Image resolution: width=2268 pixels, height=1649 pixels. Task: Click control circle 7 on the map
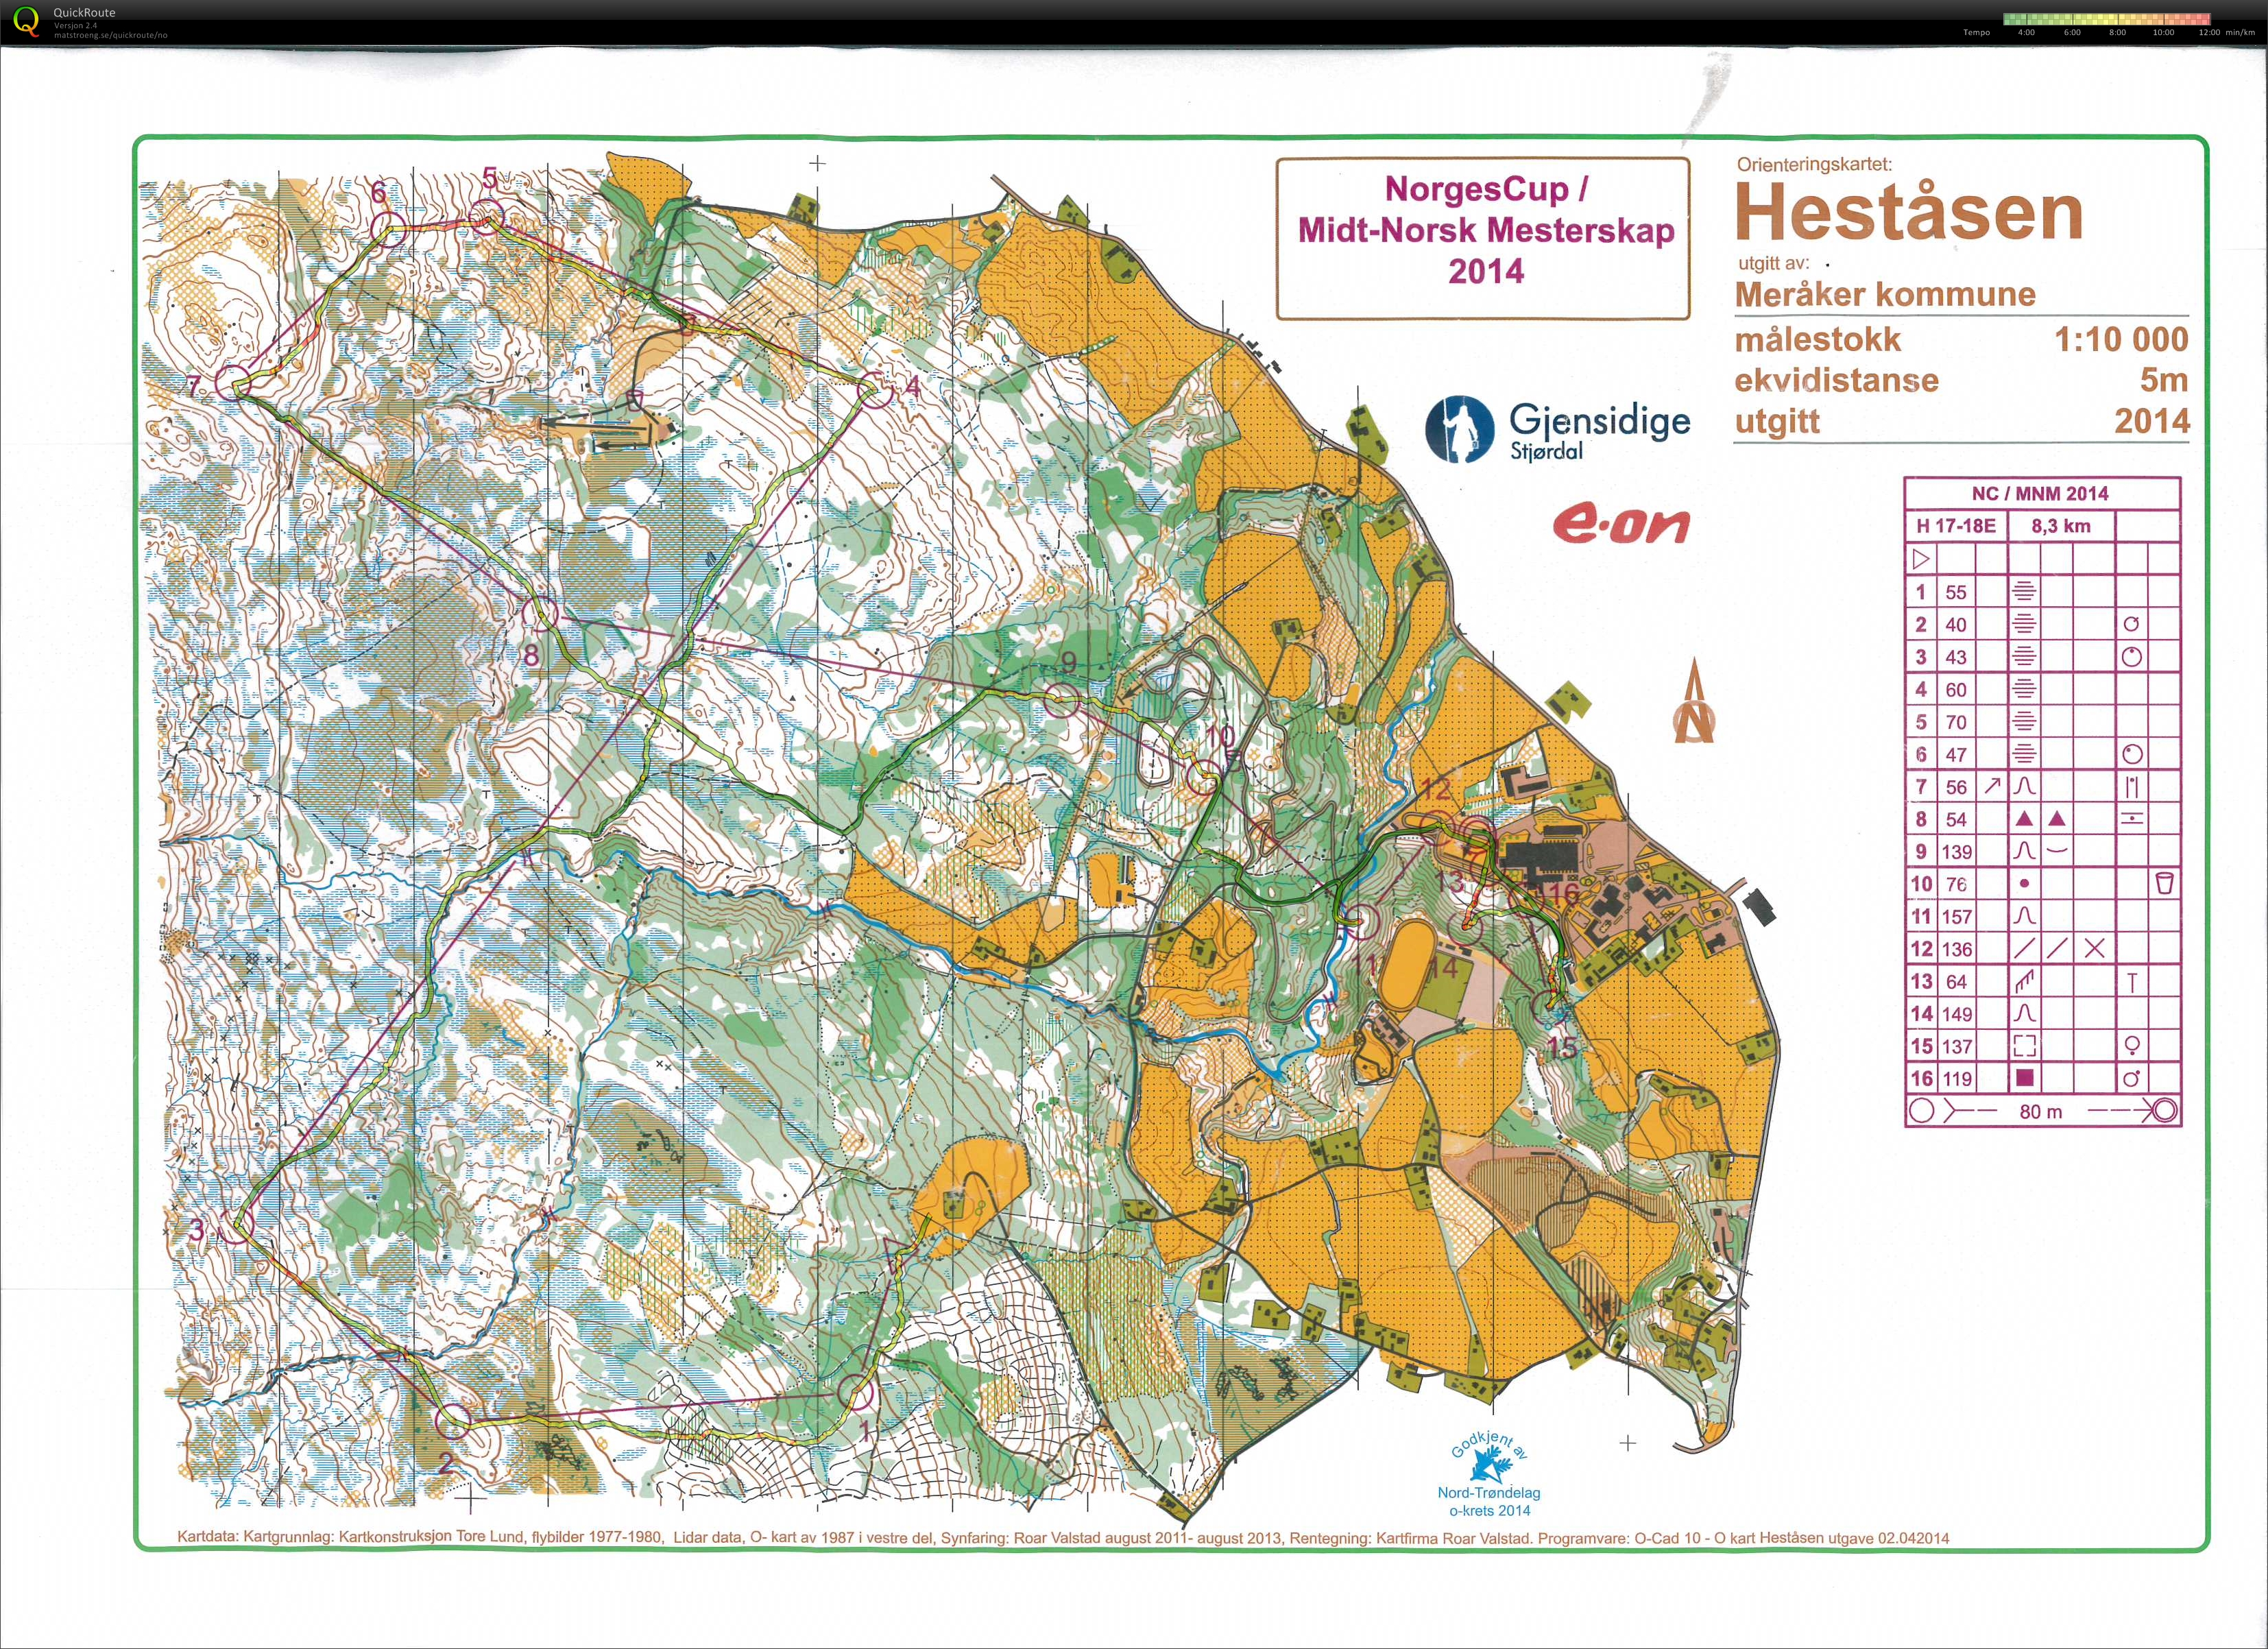[x=233, y=383]
